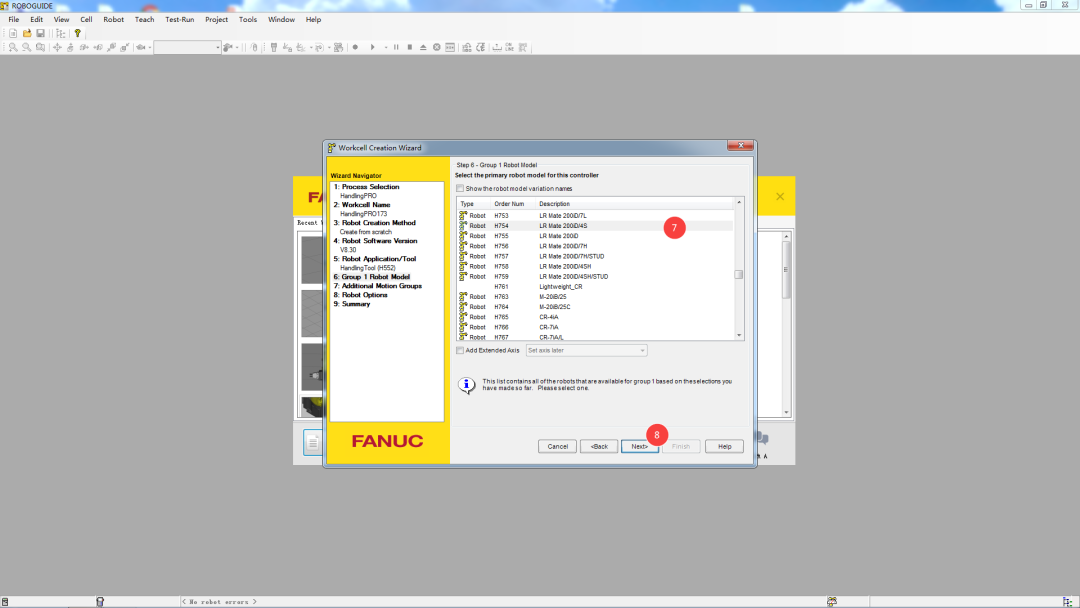
Task: Click Robot Software Version in Wizard Navigator
Action: click(x=379, y=241)
